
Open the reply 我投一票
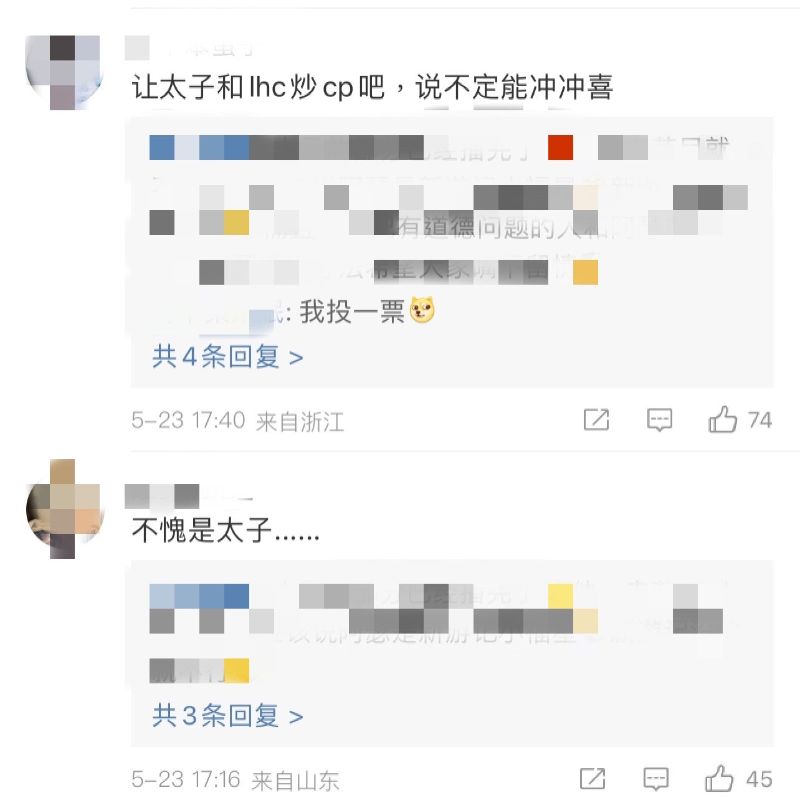352,312
